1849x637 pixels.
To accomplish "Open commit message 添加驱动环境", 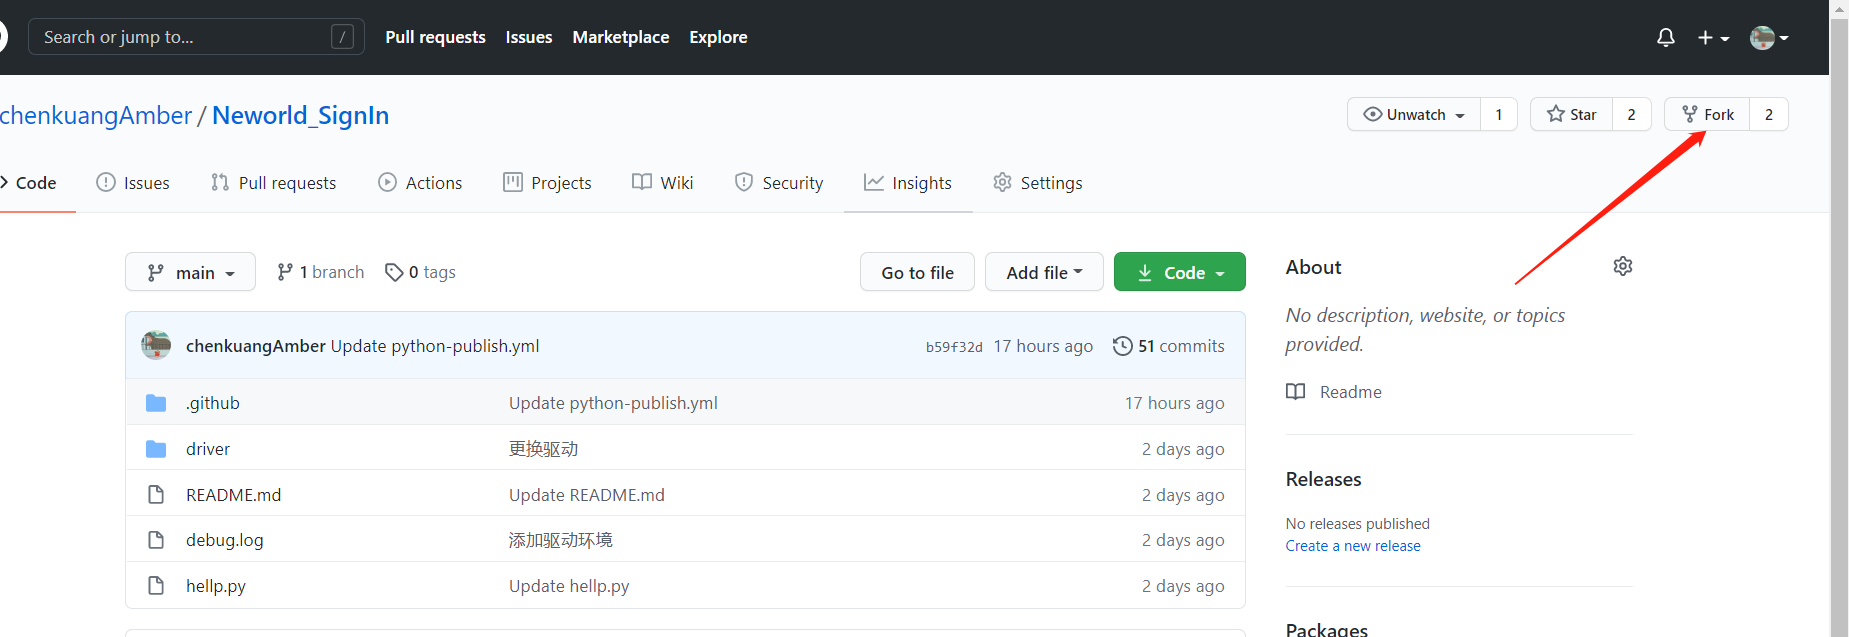I will [560, 540].
